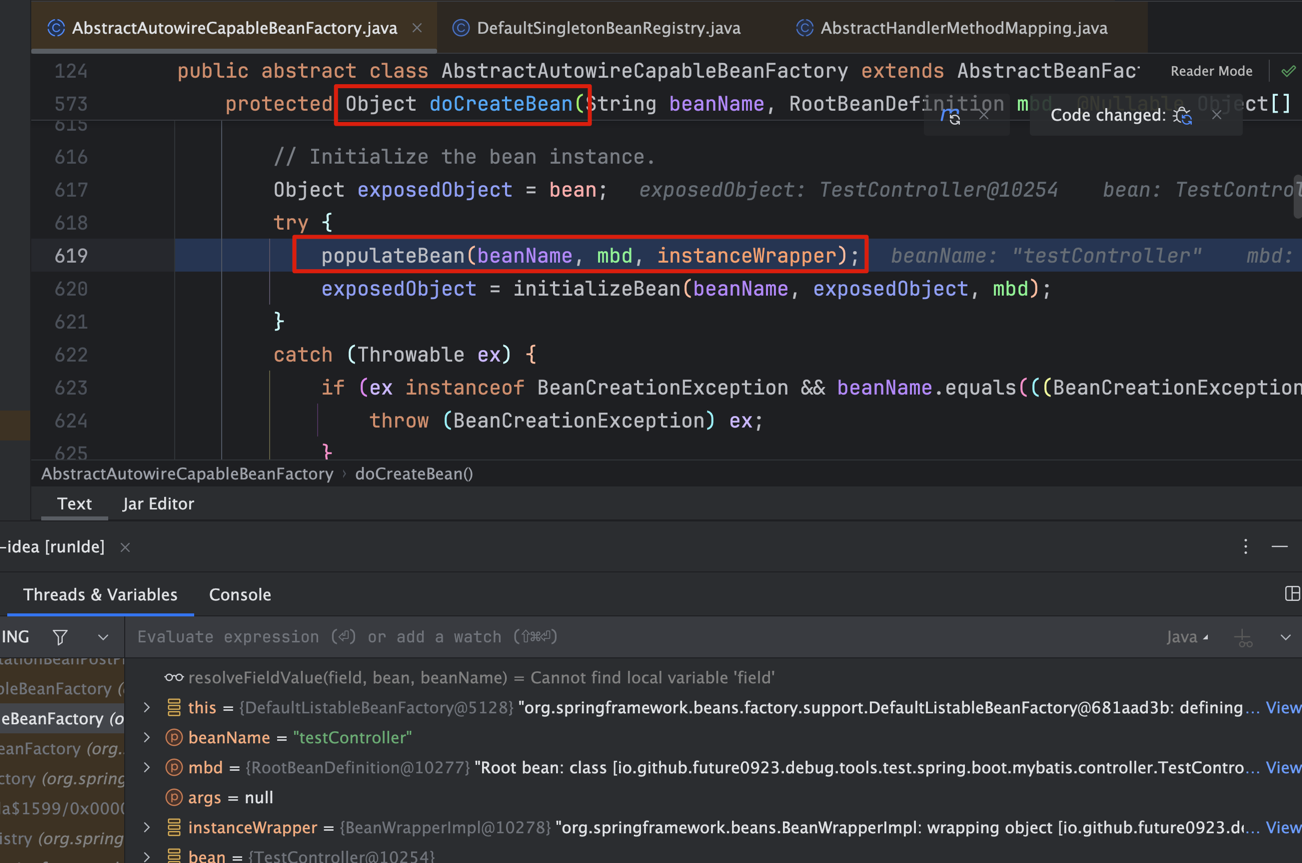Switch to the Console tab
Image resolution: width=1302 pixels, height=863 pixels.
[240, 595]
